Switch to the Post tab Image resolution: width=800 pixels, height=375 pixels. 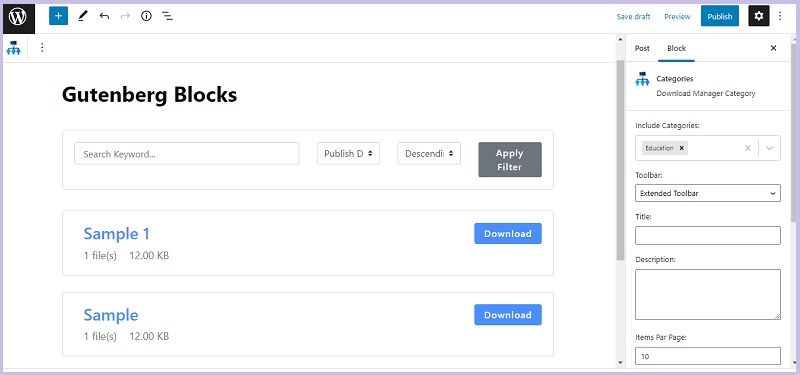coord(642,48)
